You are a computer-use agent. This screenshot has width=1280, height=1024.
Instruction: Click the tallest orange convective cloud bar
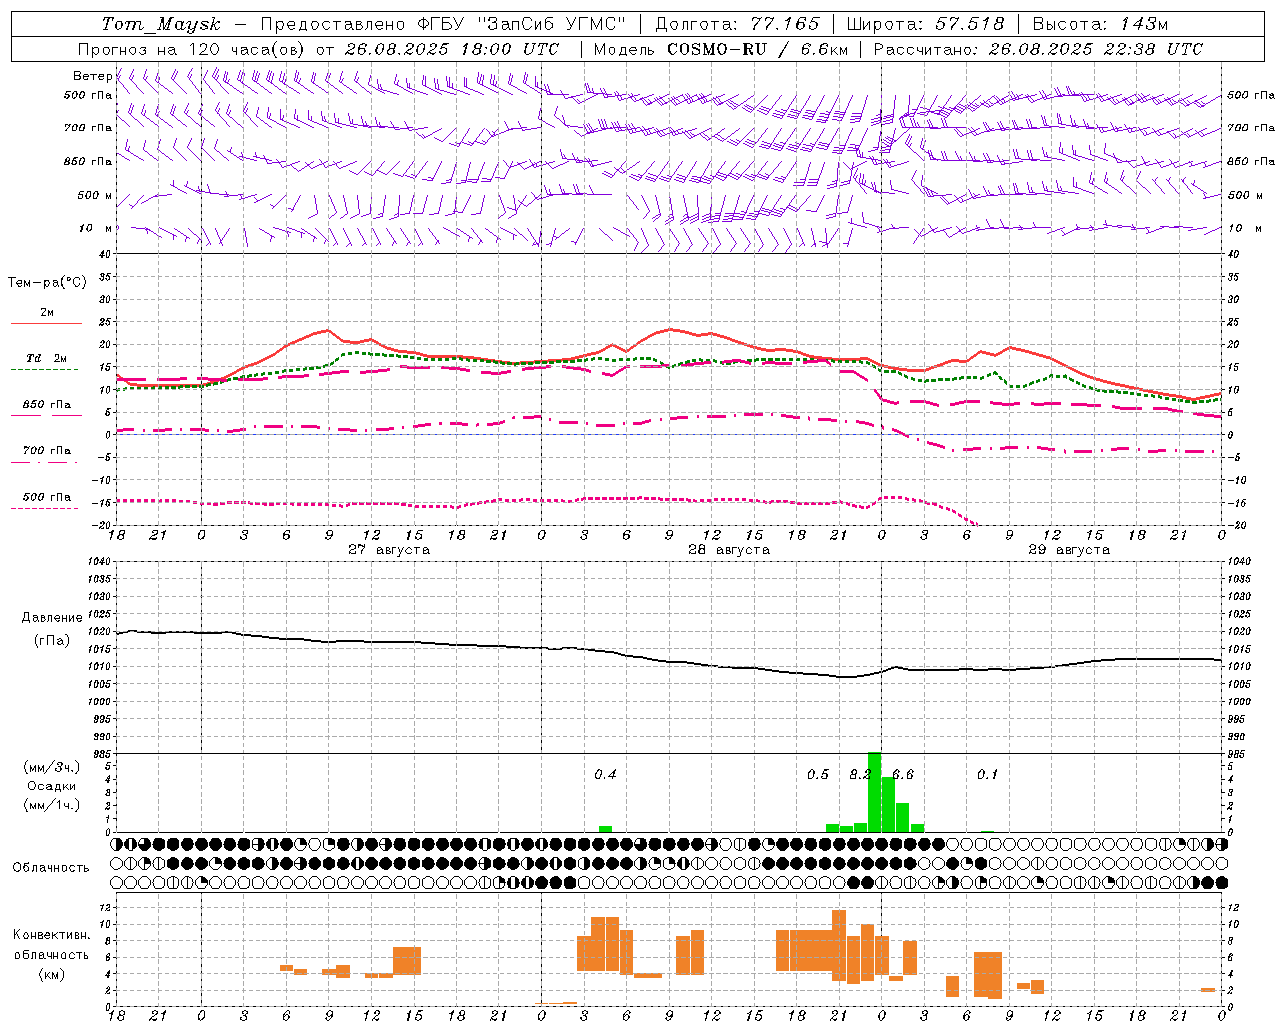tap(839, 944)
